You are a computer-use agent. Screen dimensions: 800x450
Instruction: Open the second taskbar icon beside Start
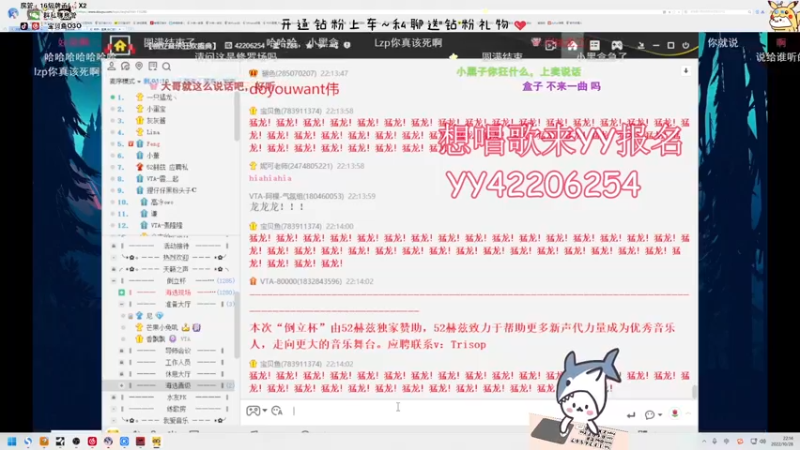coord(28,441)
